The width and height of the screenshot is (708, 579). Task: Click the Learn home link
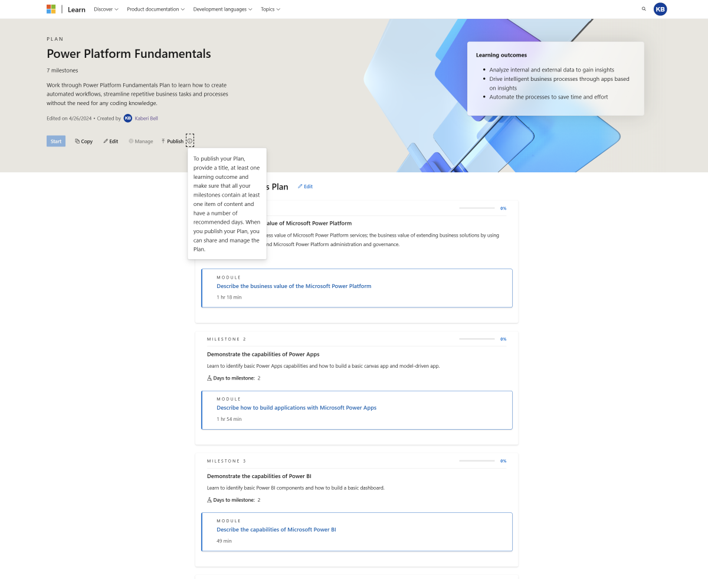[x=76, y=9]
